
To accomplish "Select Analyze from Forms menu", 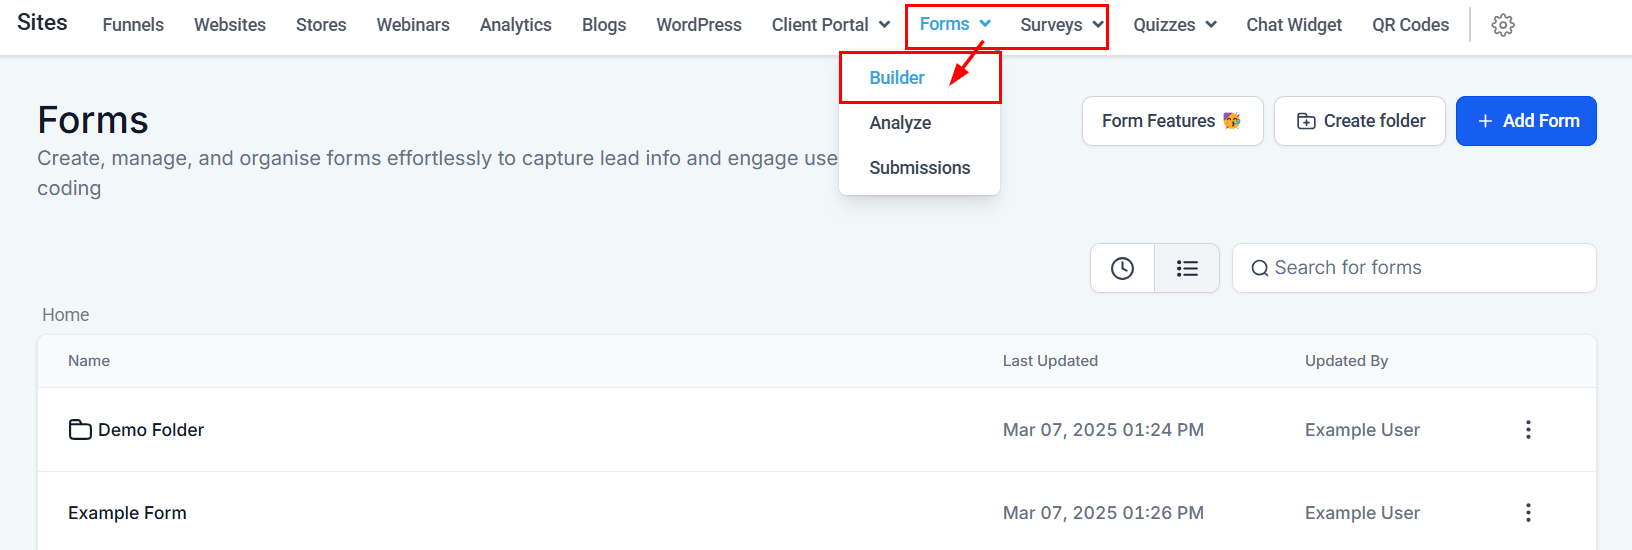I will [900, 123].
